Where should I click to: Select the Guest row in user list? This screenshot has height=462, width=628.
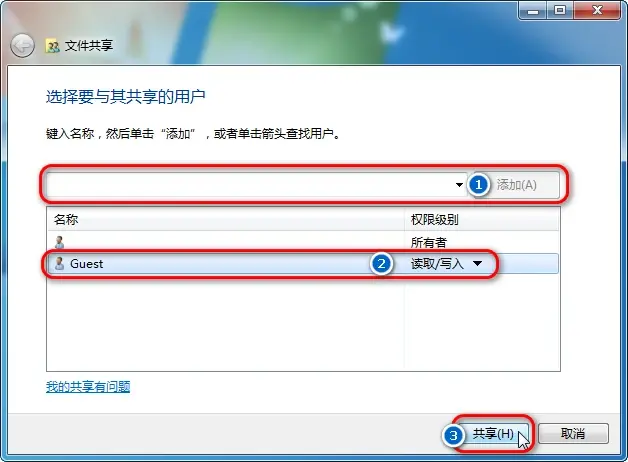point(303,263)
